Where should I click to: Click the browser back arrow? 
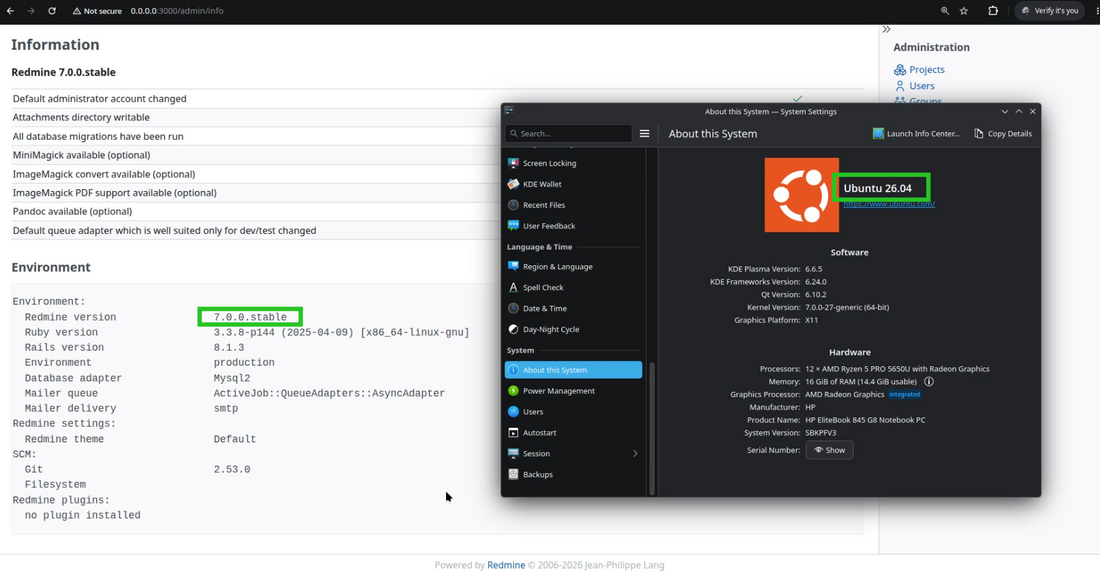pos(10,11)
